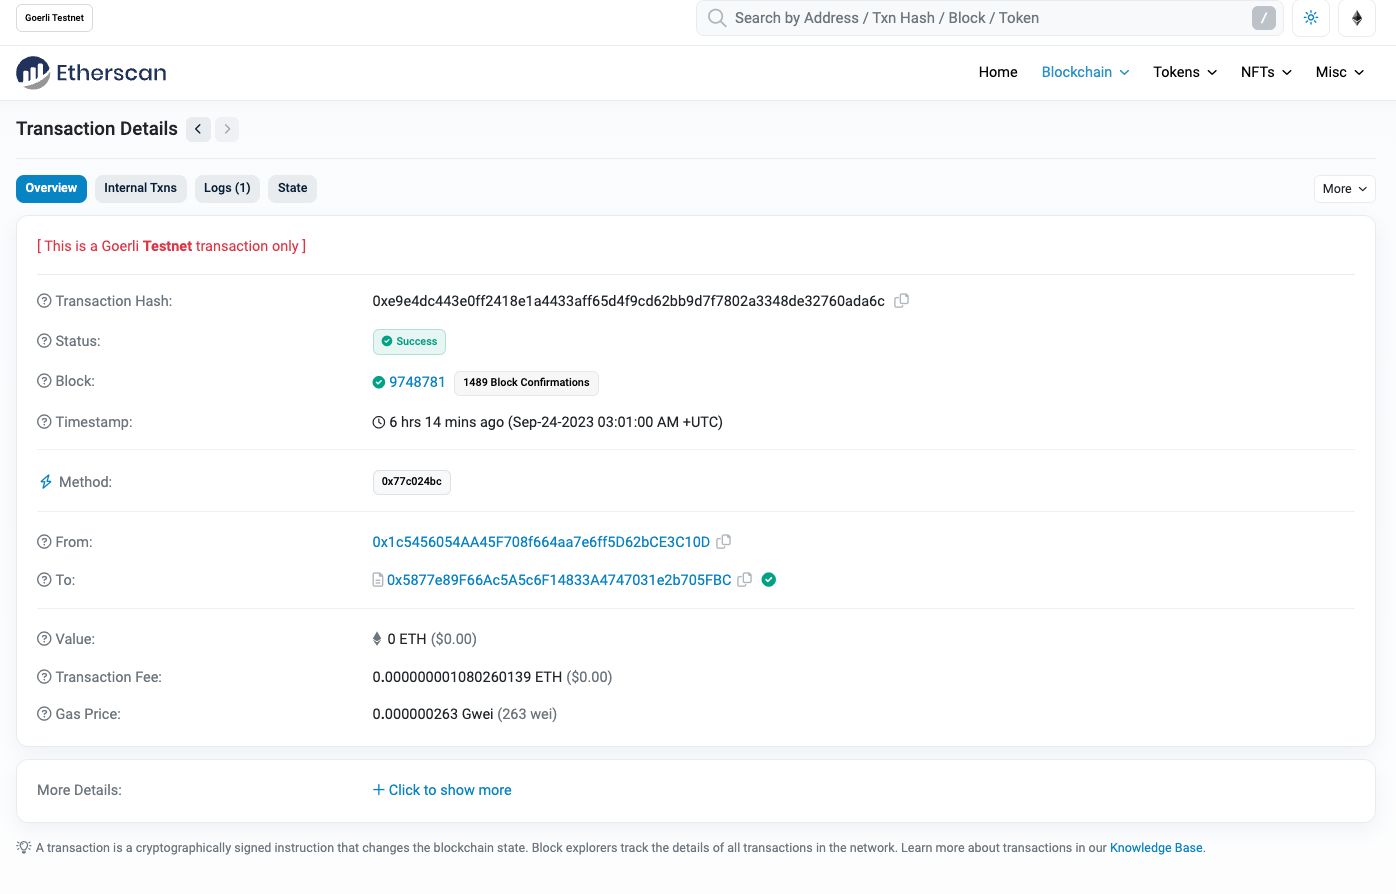Open the From address link
Image resolution: width=1396 pixels, height=894 pixels.
point(541,542)
